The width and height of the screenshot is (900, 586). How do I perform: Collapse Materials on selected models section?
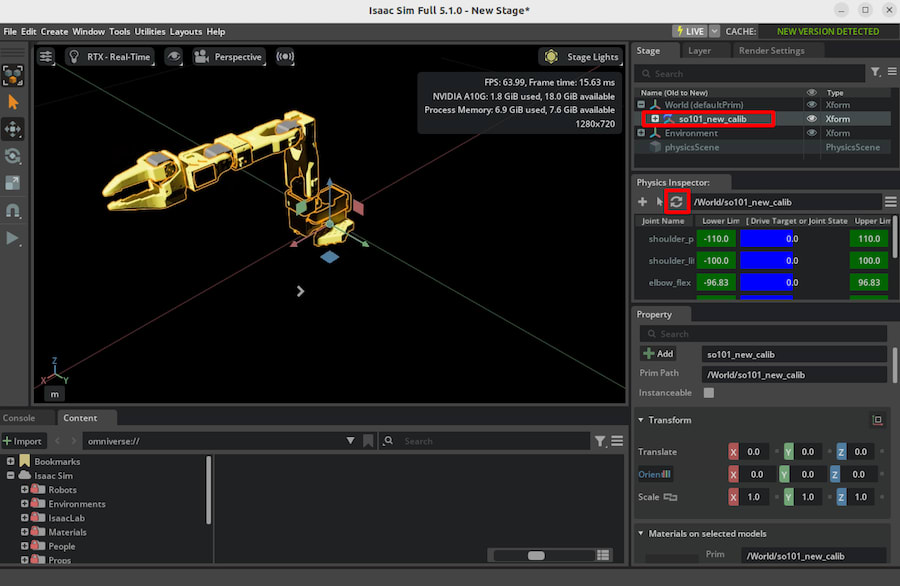click(641, 533)
